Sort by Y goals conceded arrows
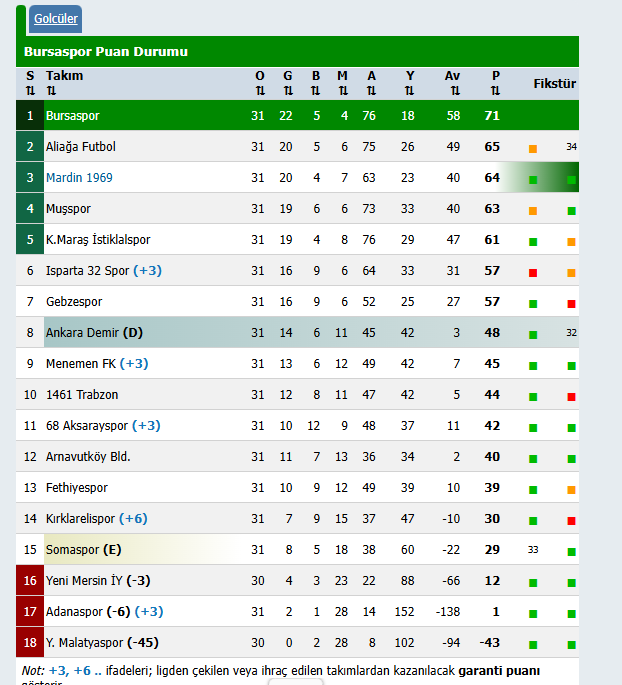 (x=410, y=91)
